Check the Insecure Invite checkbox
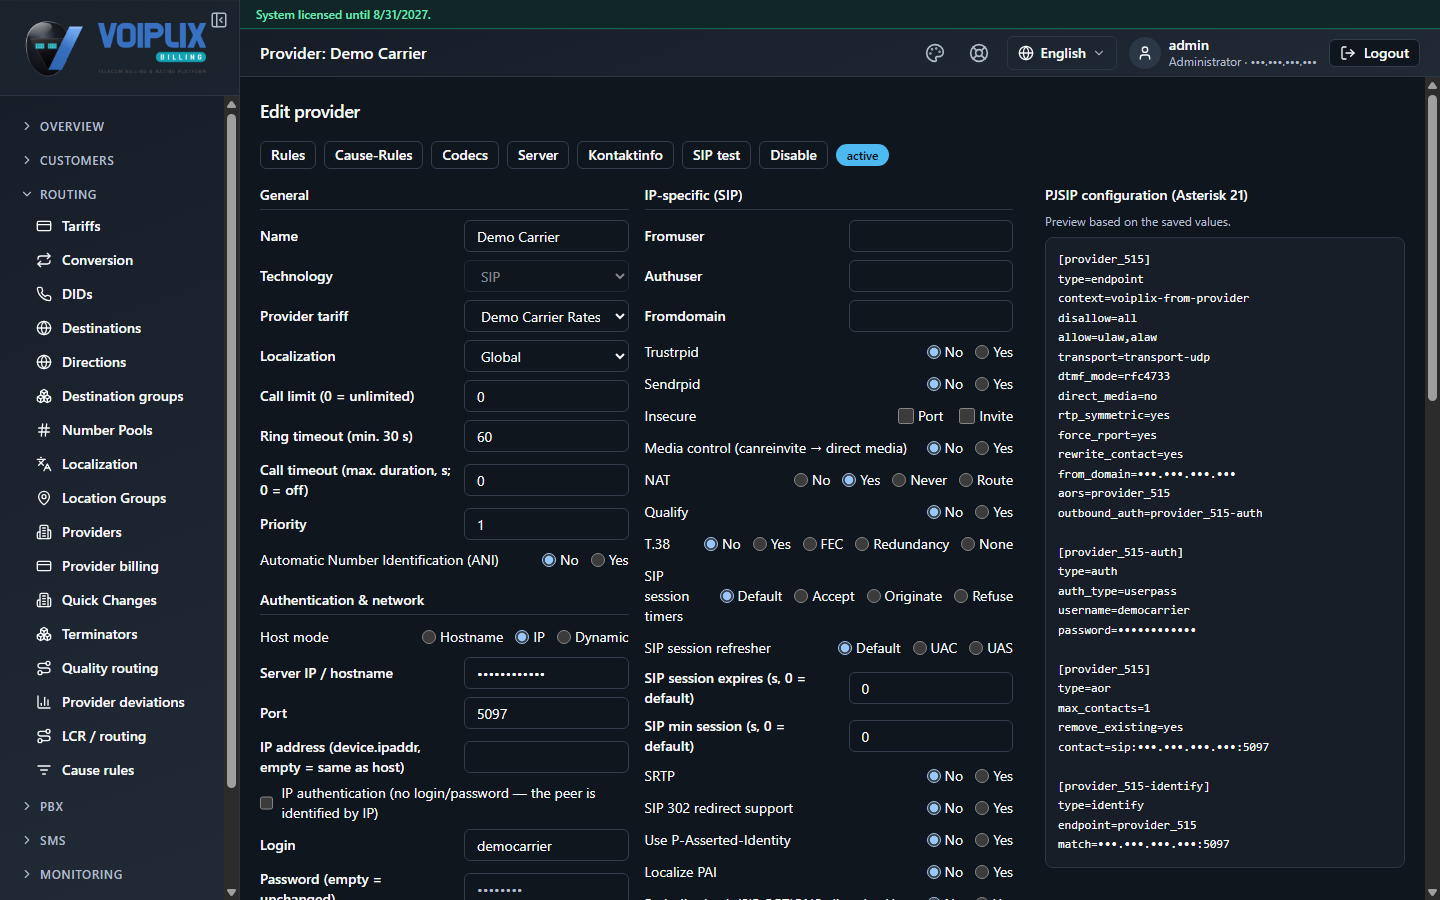The width and height of the screenshot is (1440, 900). coord(967,416)
